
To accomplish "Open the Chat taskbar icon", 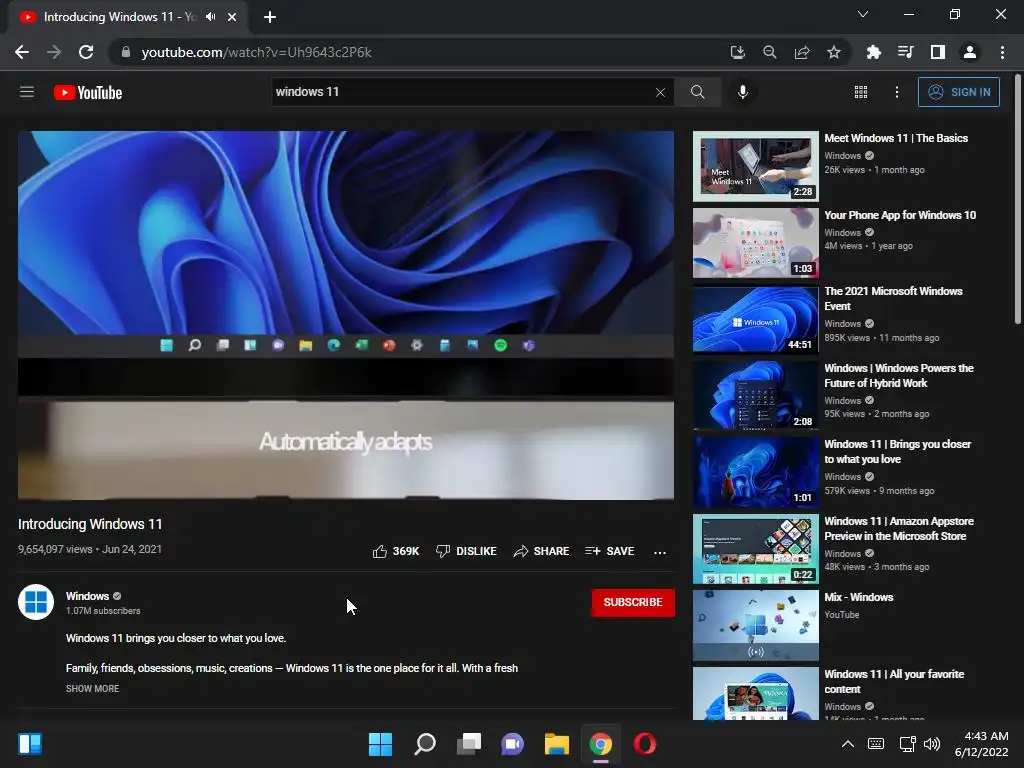I will click(513, 744).
